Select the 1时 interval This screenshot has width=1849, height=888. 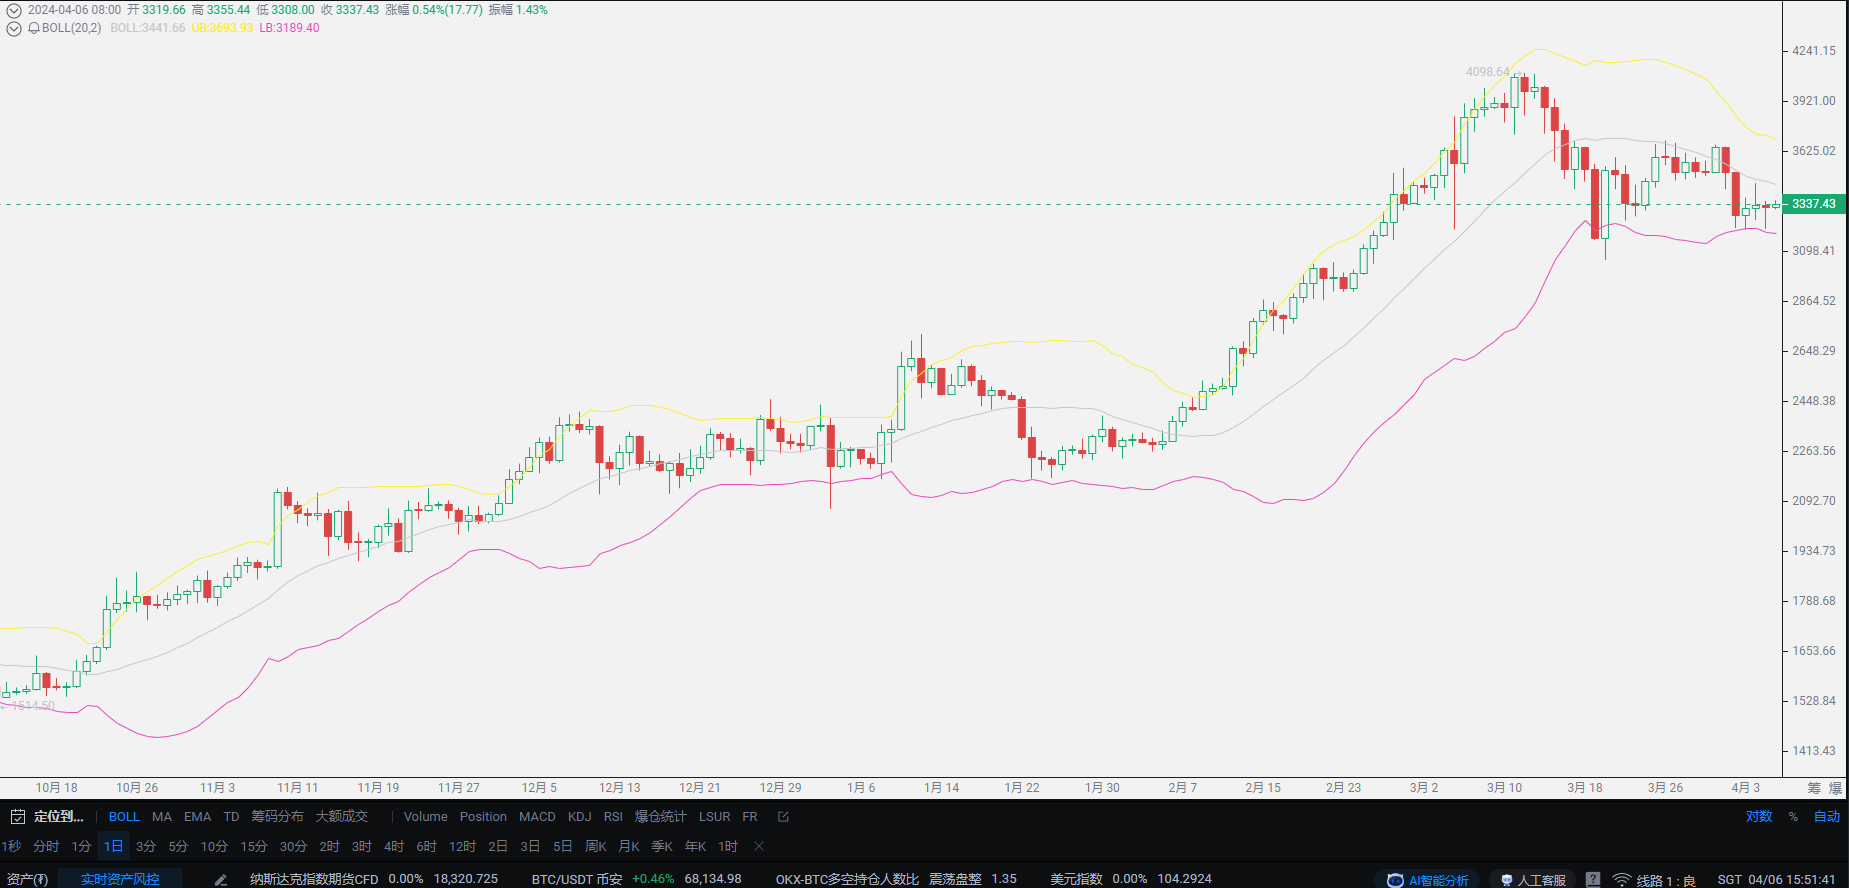coord(728,846)
